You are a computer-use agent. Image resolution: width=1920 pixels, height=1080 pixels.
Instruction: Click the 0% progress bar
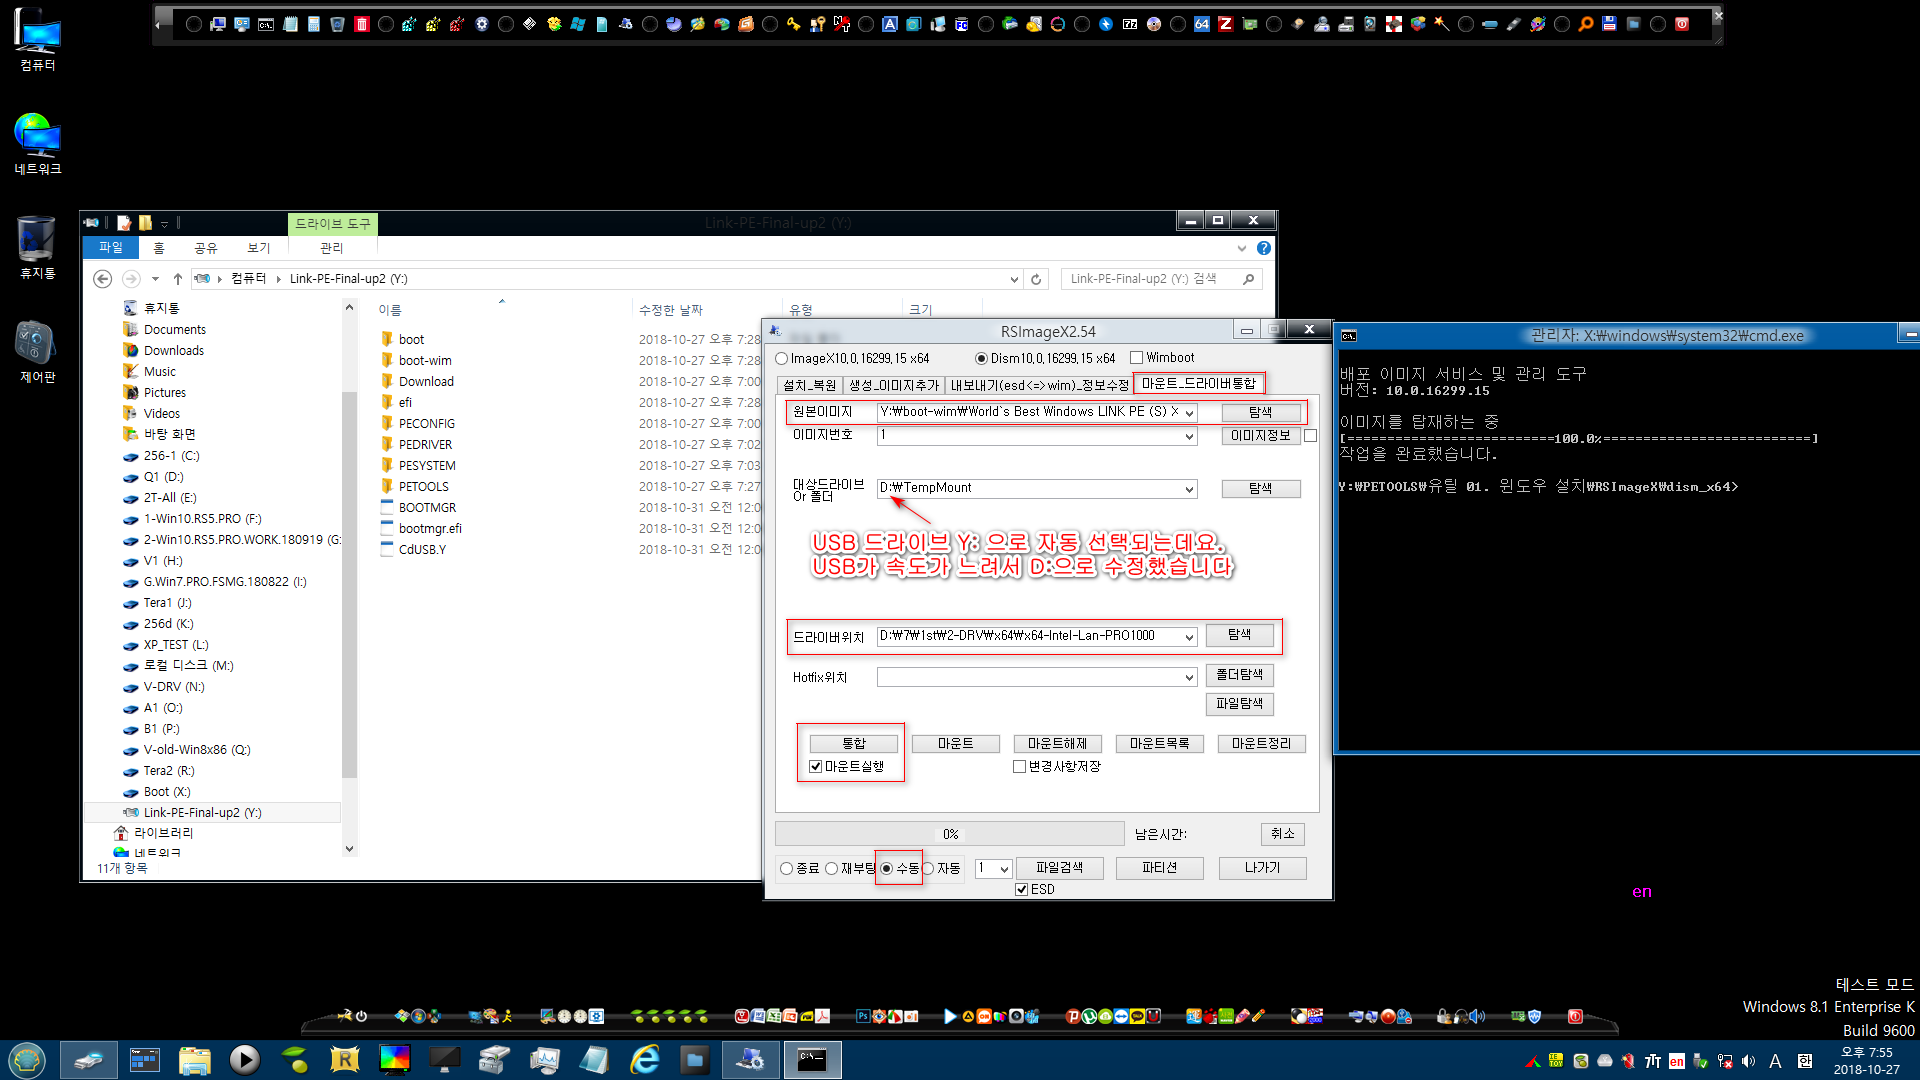point(950,834)
